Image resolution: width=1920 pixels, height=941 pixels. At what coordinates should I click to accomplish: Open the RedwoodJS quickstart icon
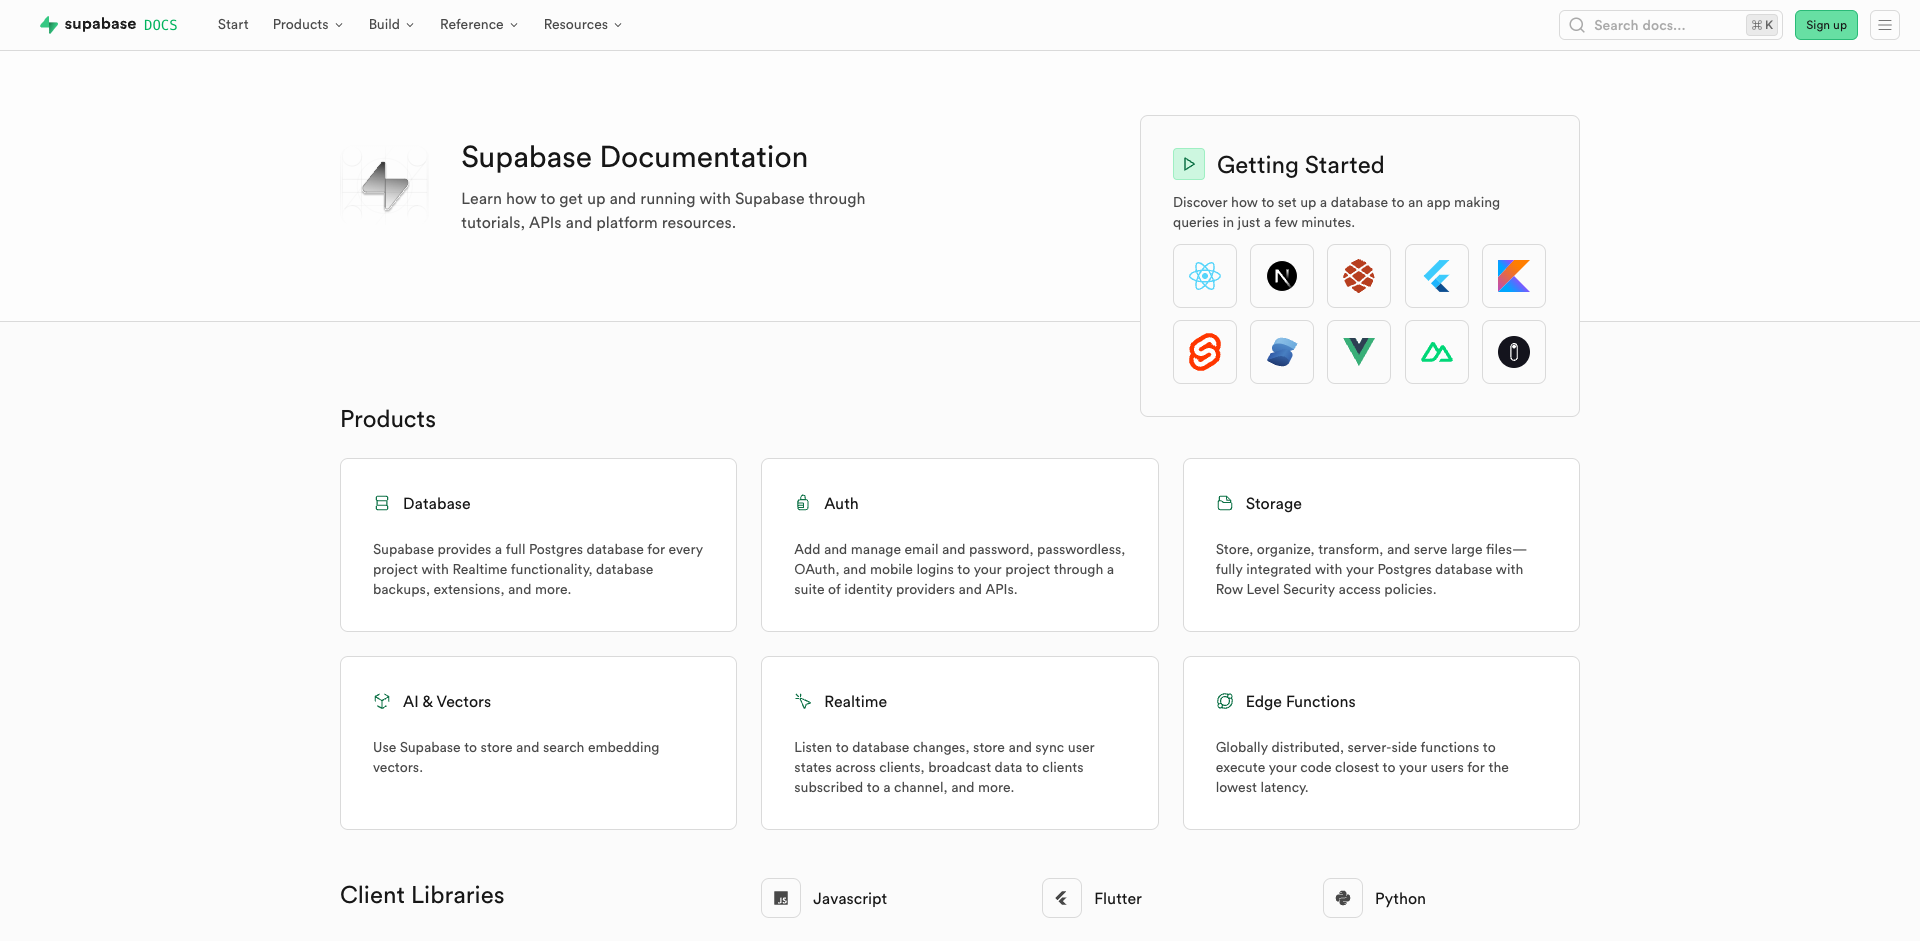[x=1358, y=276]
